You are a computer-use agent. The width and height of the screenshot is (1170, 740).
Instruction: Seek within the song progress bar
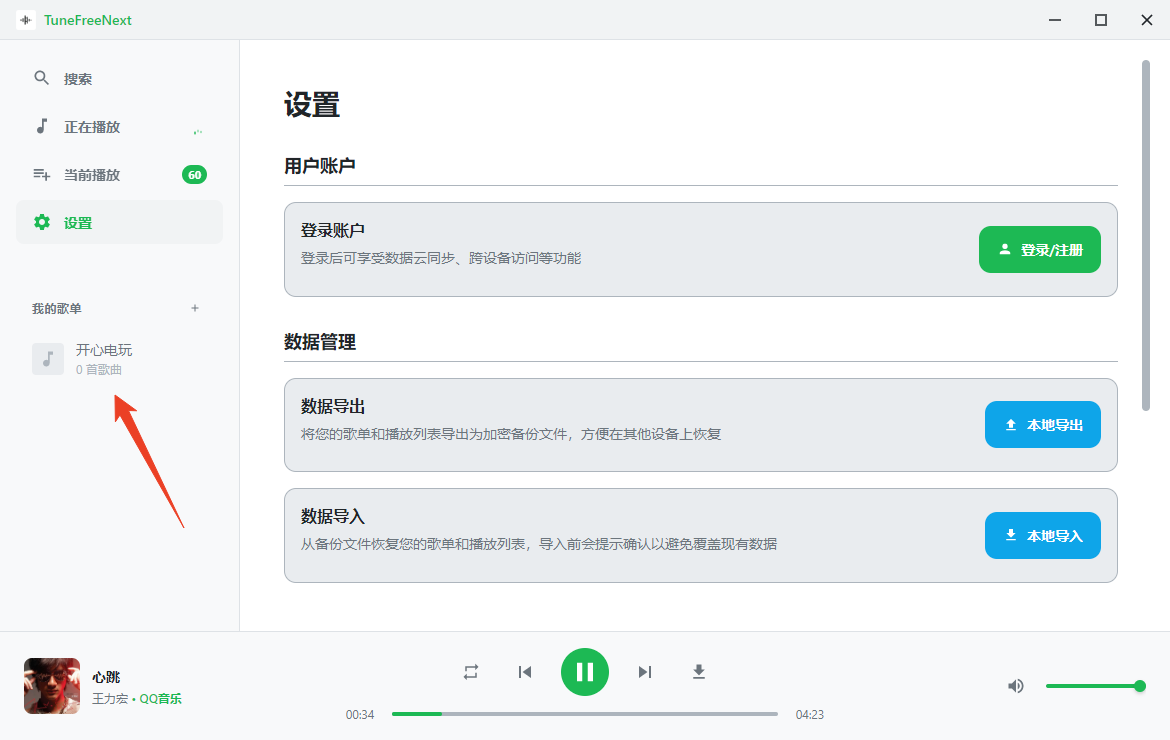[584, 714]
